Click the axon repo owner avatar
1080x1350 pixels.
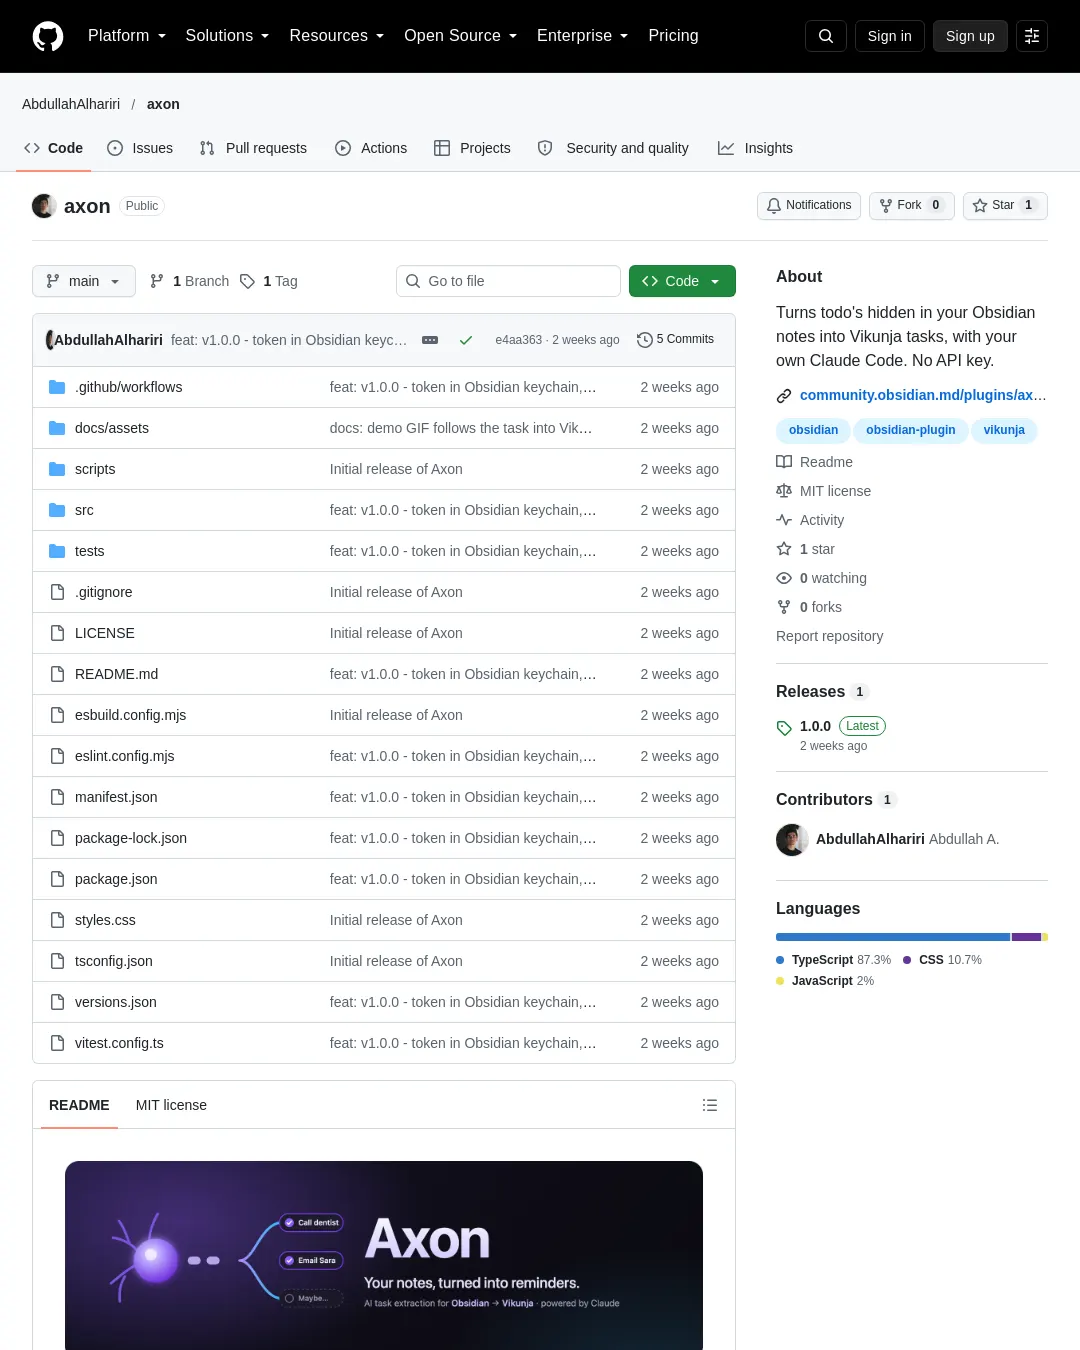point(44,206)
